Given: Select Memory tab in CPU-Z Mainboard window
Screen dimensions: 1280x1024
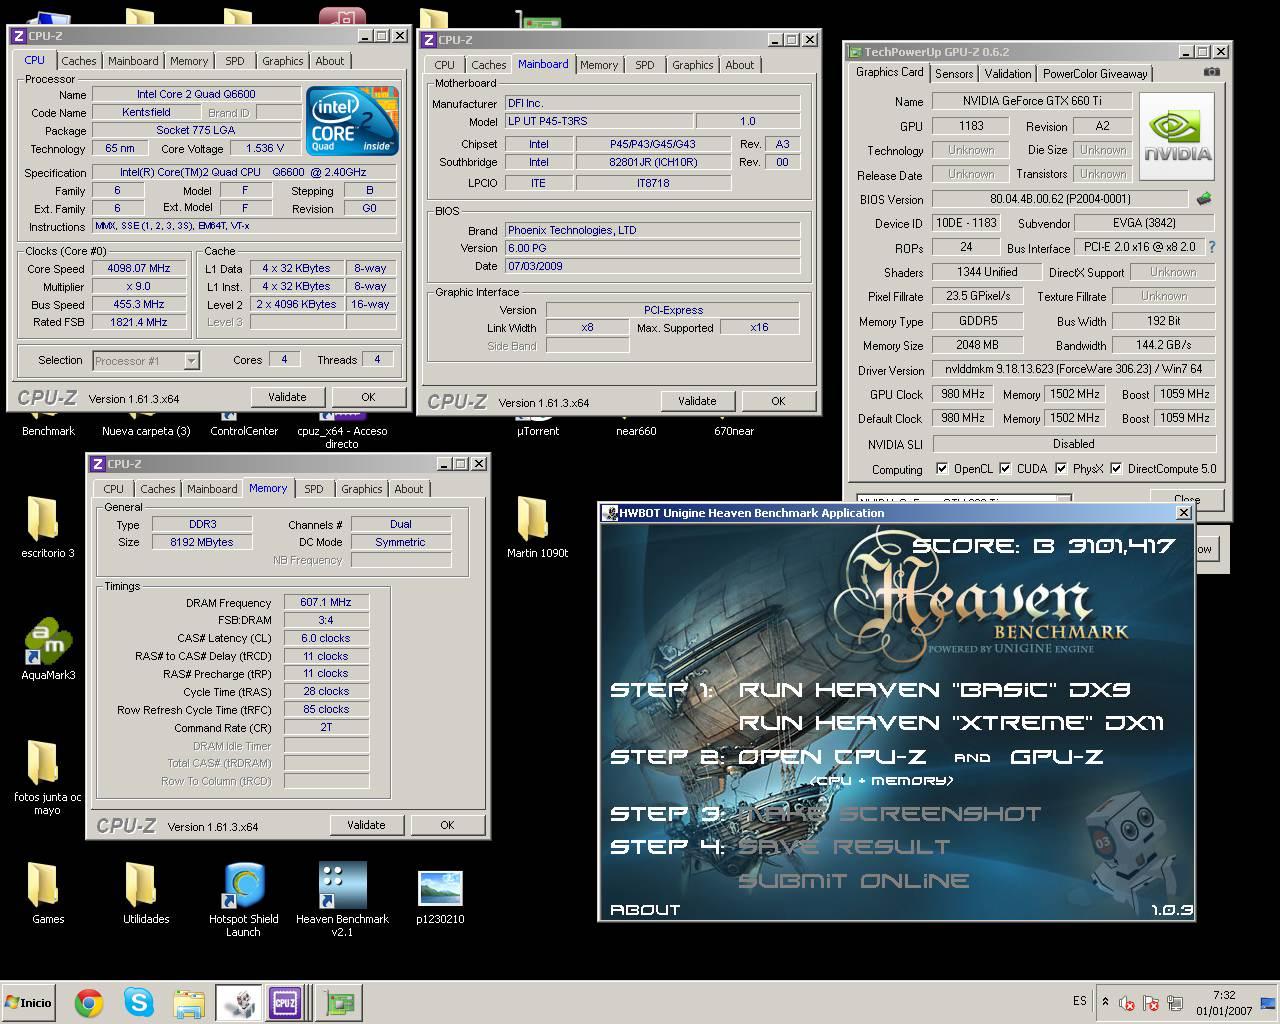Looking at the screenshot, I should click(598, 65).
